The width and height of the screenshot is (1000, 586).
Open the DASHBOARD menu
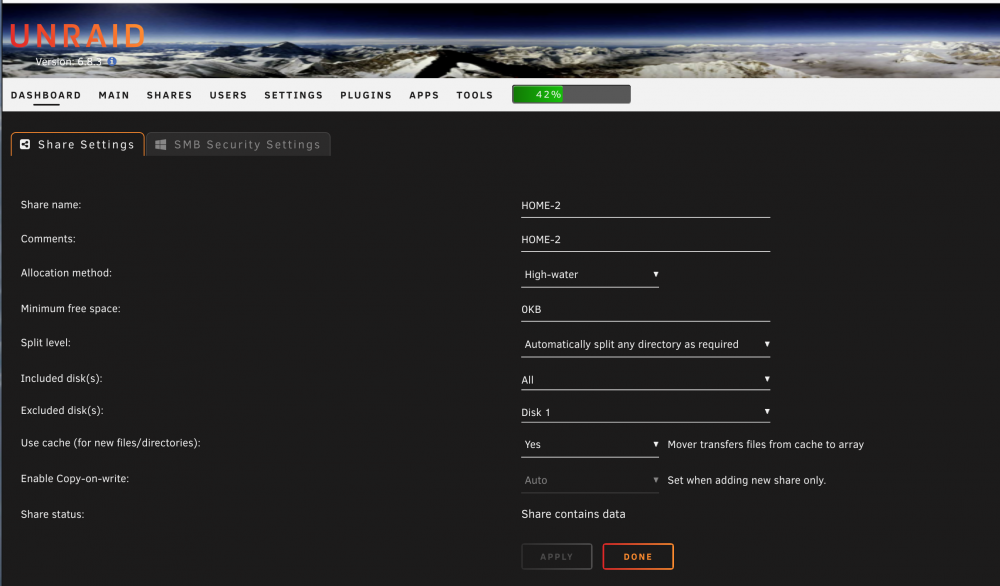[46, 95]
